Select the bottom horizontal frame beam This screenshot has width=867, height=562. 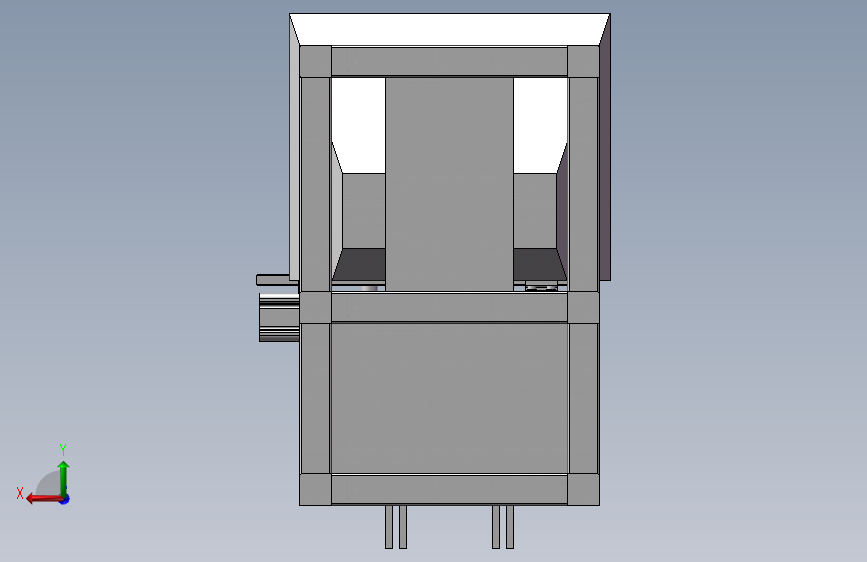click(450, 490)
